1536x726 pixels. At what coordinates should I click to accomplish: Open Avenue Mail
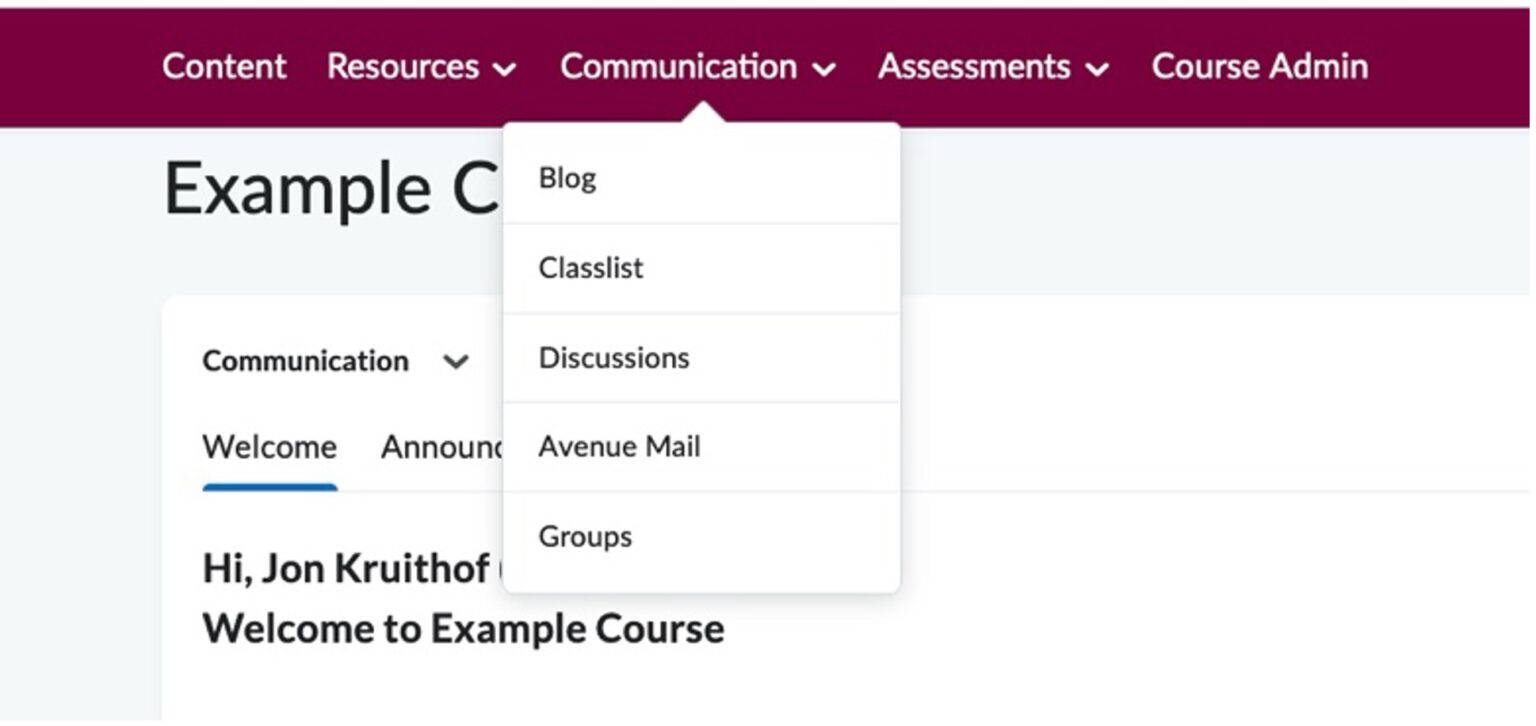619,447
